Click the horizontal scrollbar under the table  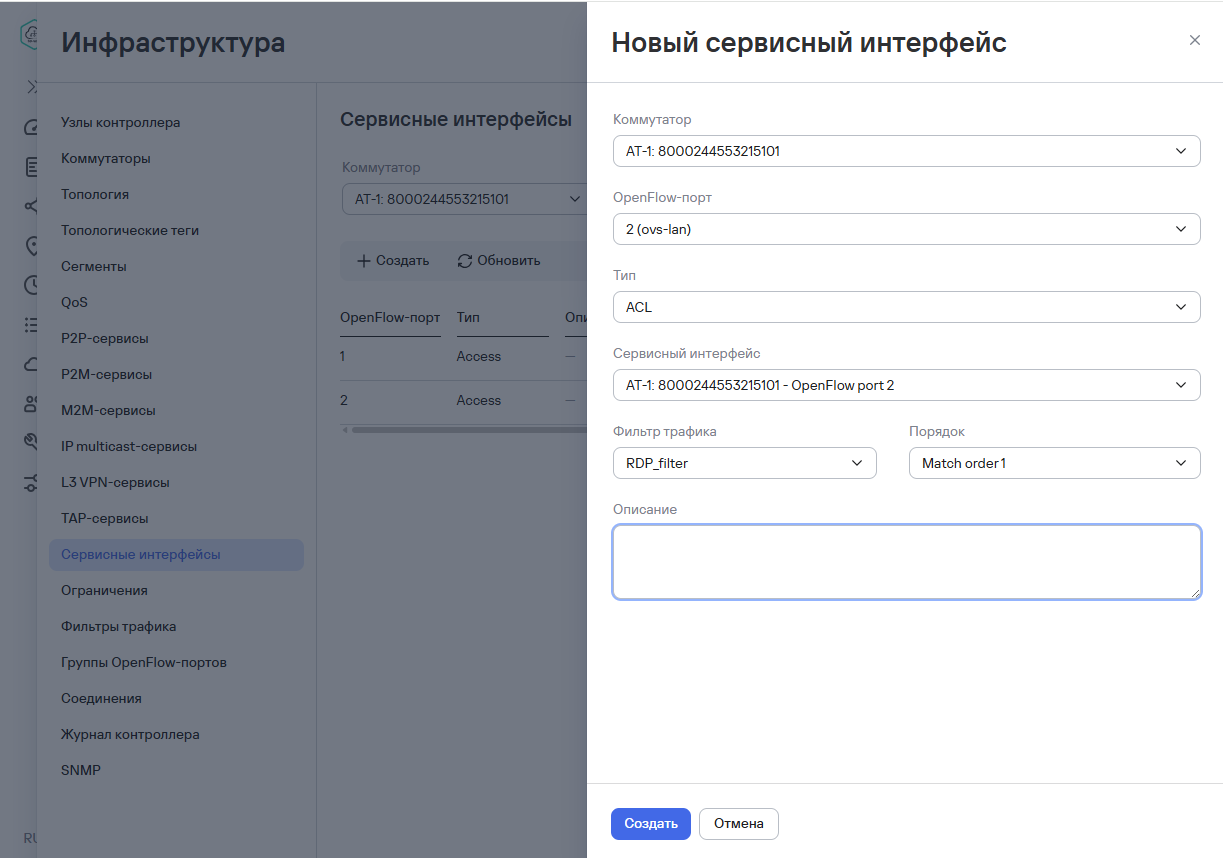468,430
